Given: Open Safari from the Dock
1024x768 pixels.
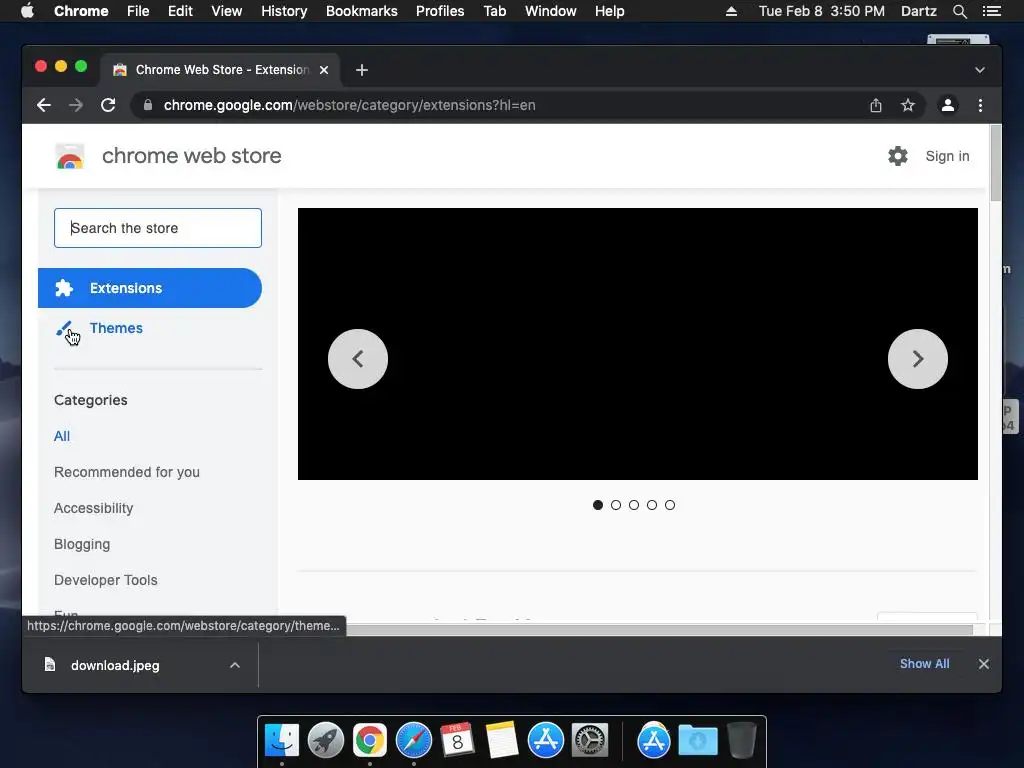Looking at the screenshot, I should (x=413, y=741).
